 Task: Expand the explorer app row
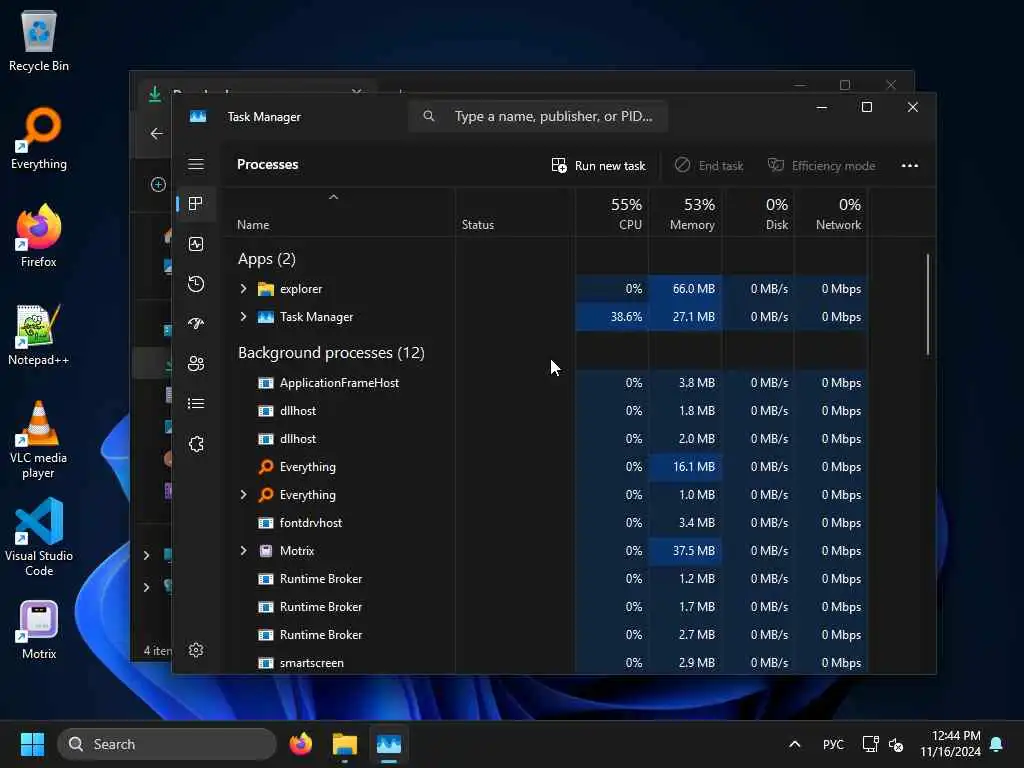(244, 289)
